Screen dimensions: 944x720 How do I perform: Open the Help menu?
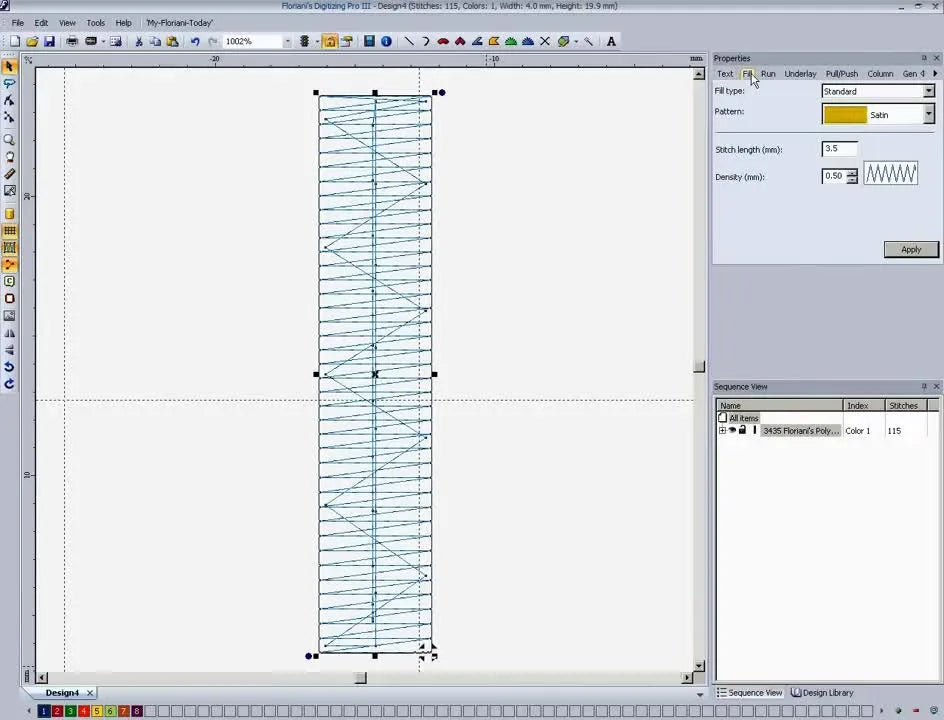123,23
